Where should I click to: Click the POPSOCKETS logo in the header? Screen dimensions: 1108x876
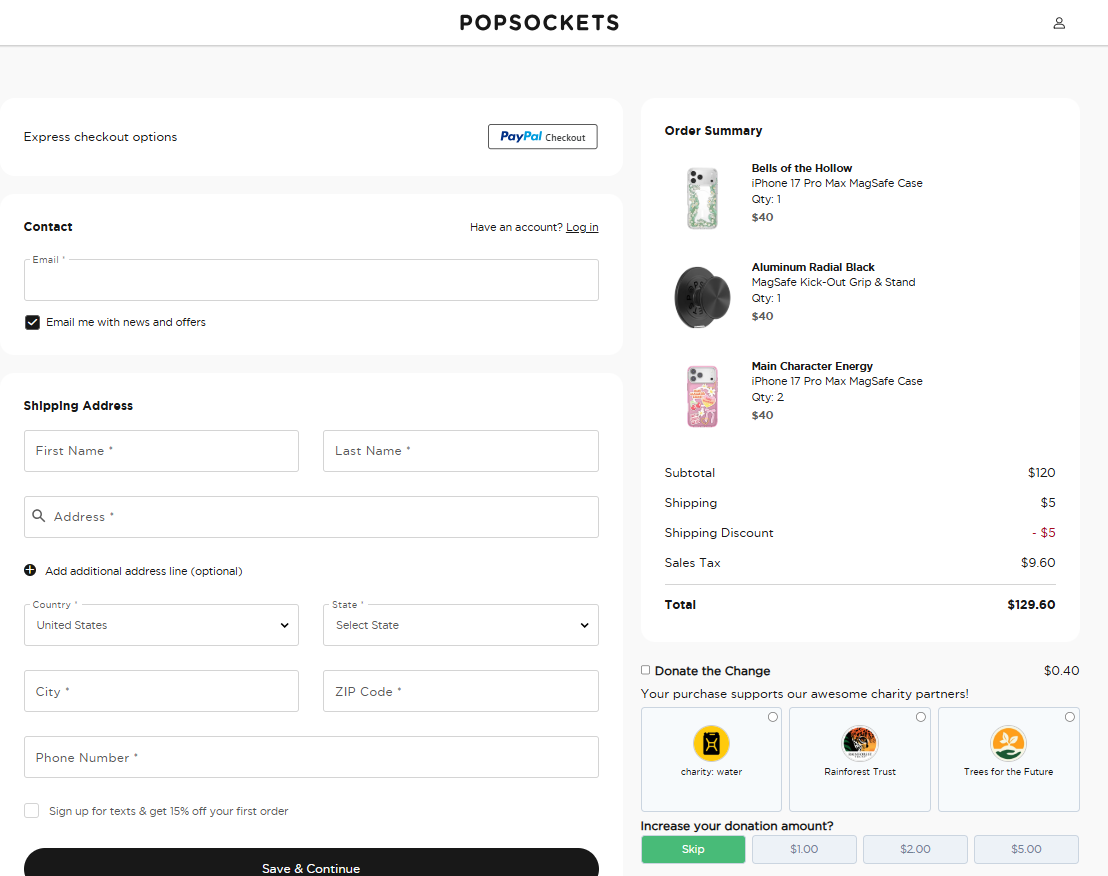click(x=539, y=22)
